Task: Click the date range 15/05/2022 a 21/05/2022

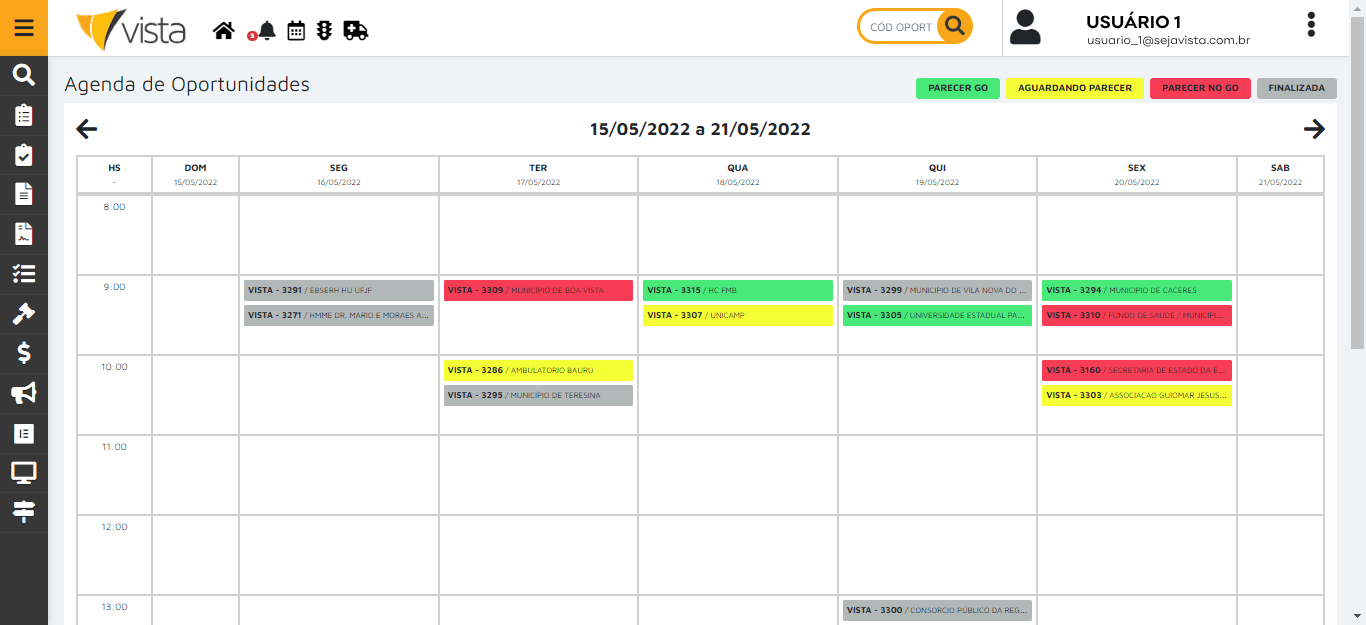Action: [700, 129]
